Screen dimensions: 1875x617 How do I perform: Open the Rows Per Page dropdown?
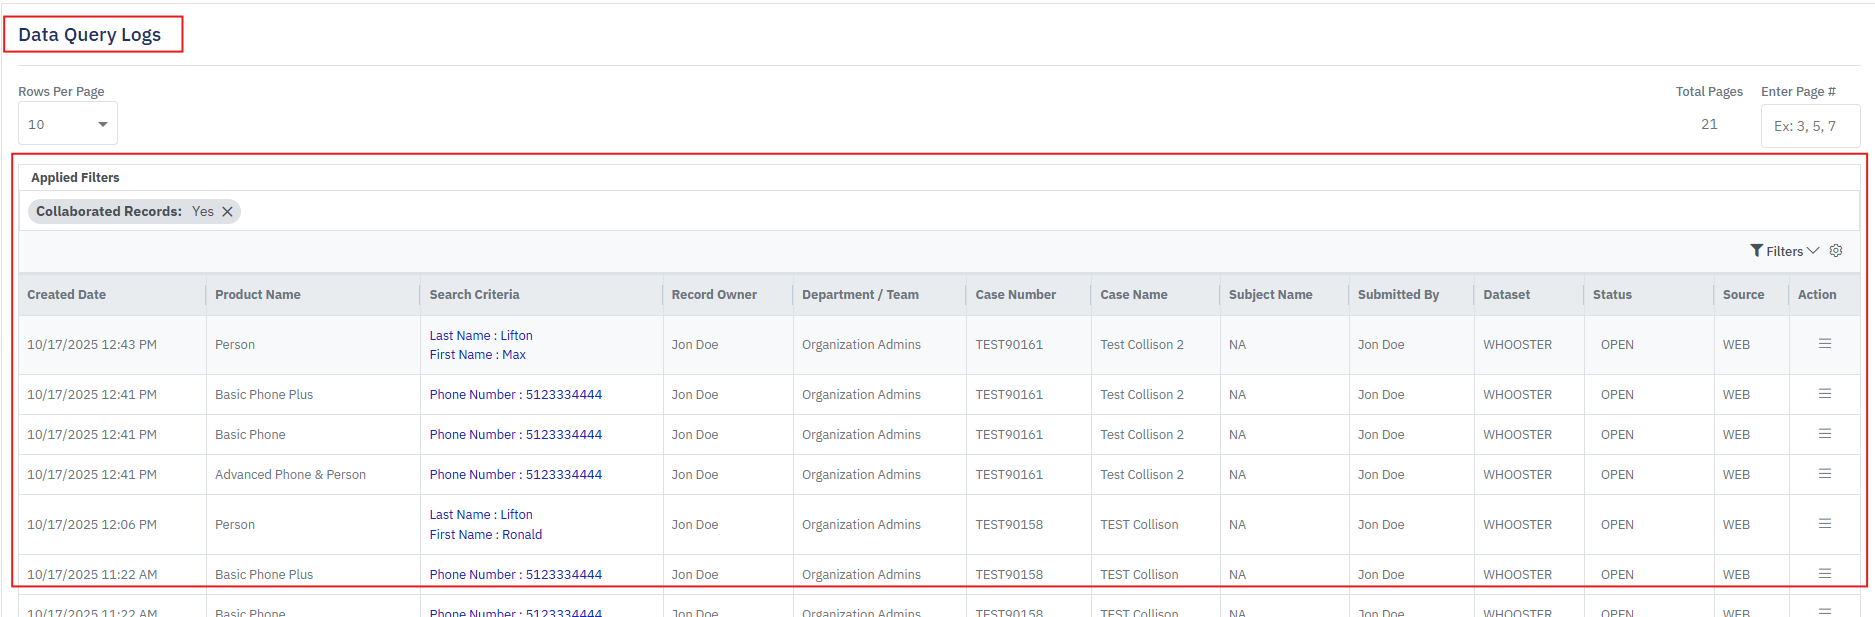pos(68,124)
